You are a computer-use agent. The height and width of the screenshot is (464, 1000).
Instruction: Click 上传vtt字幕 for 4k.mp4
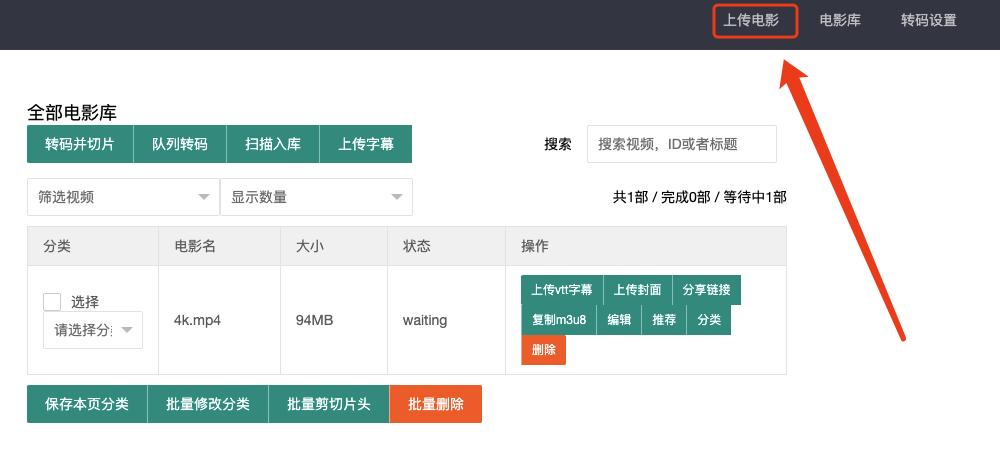[561, 290]
